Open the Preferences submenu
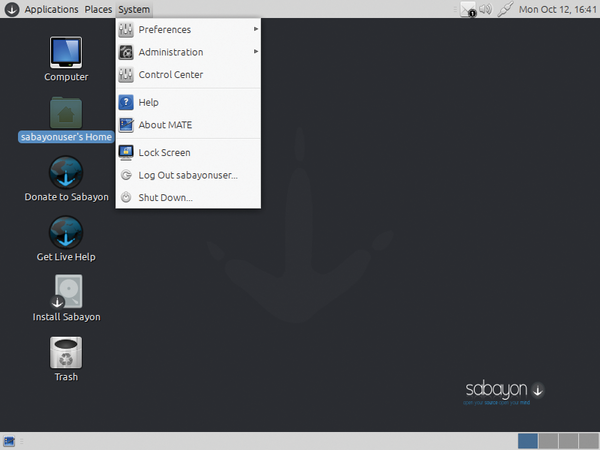This screenshot has height=450, width=600. (x=188, y=29)
